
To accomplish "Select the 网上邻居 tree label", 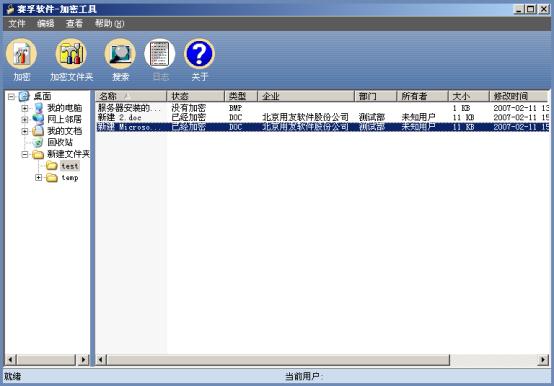I will [65, 119].
